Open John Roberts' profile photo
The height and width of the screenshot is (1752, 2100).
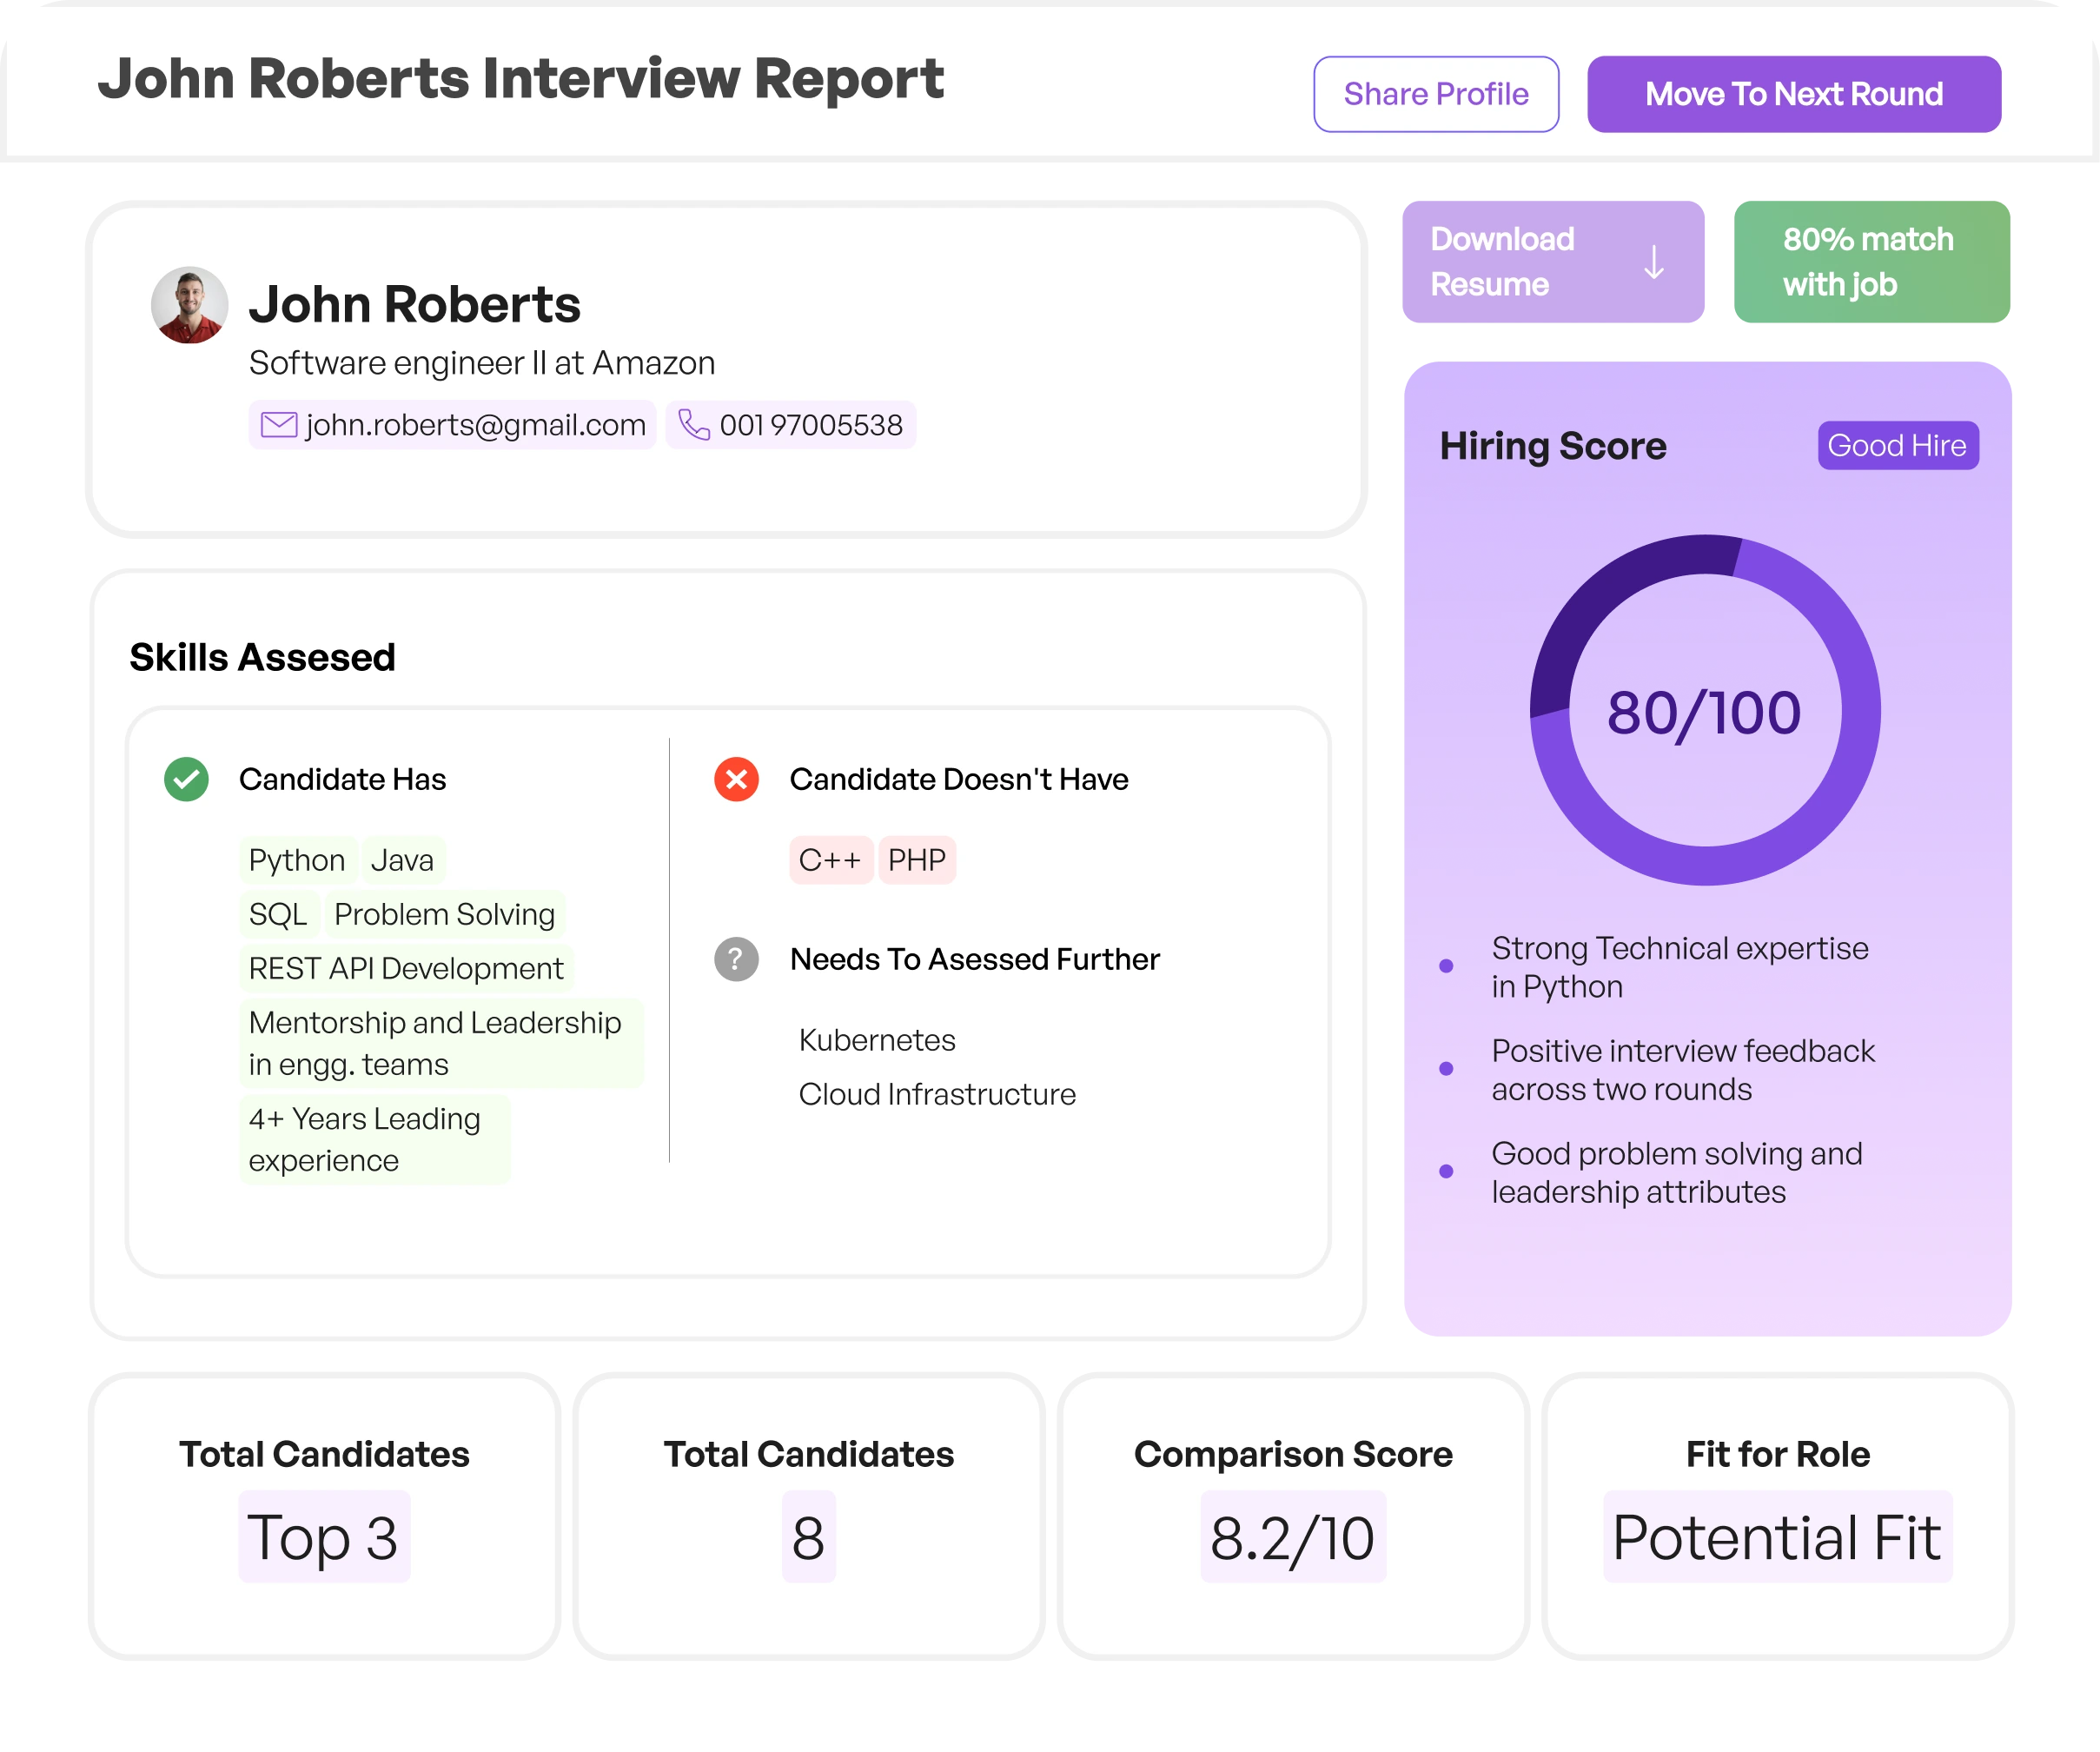click(x=190, y=305)
